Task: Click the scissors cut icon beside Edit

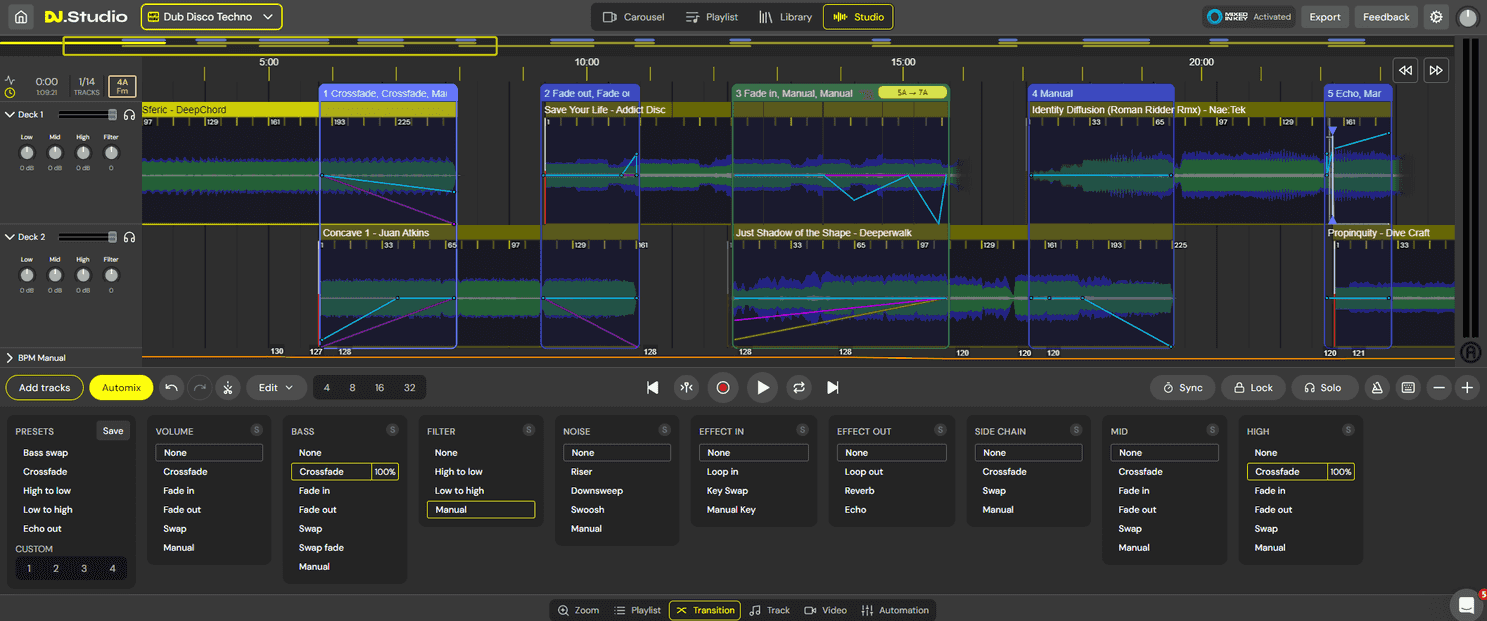Action: (x=228, y=387)
